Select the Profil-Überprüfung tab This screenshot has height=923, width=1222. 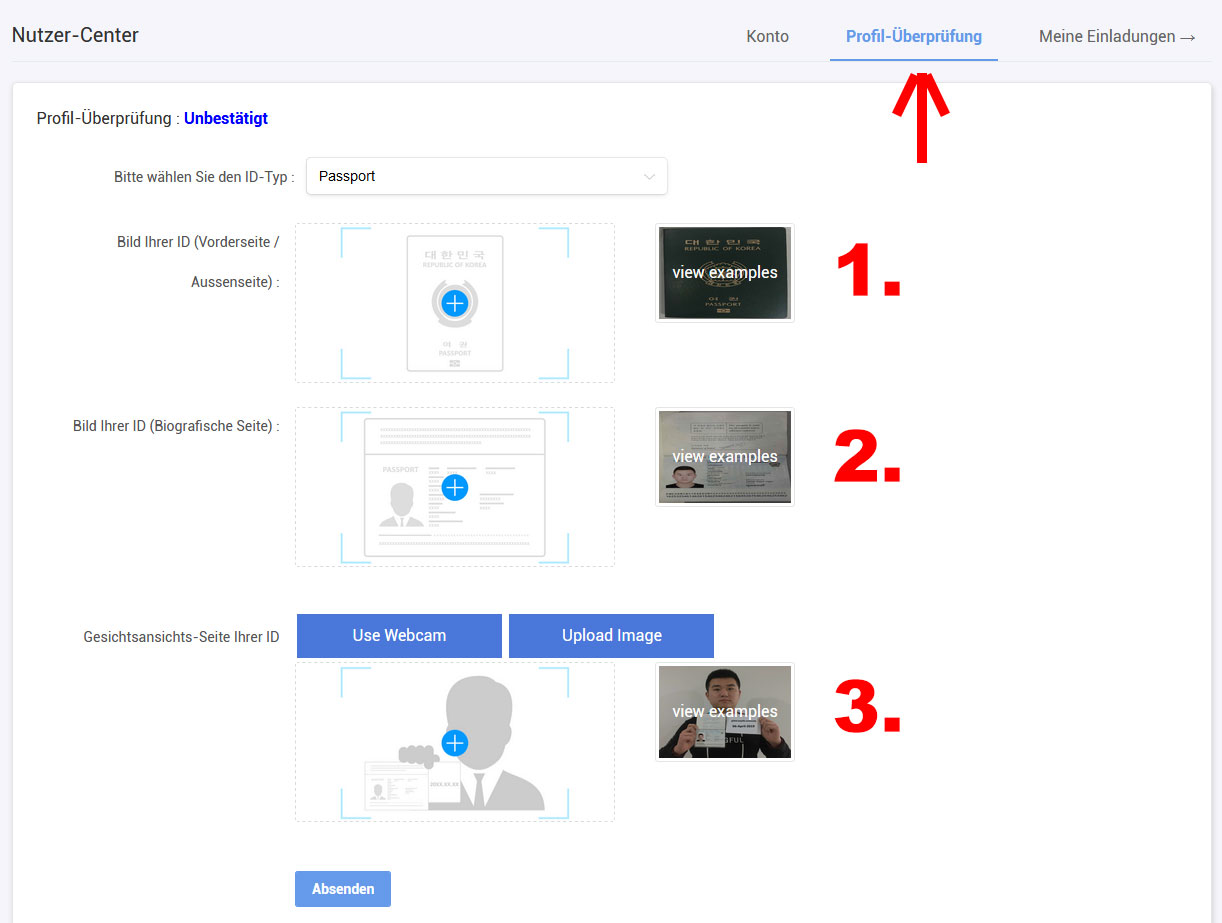click(913, 37)
